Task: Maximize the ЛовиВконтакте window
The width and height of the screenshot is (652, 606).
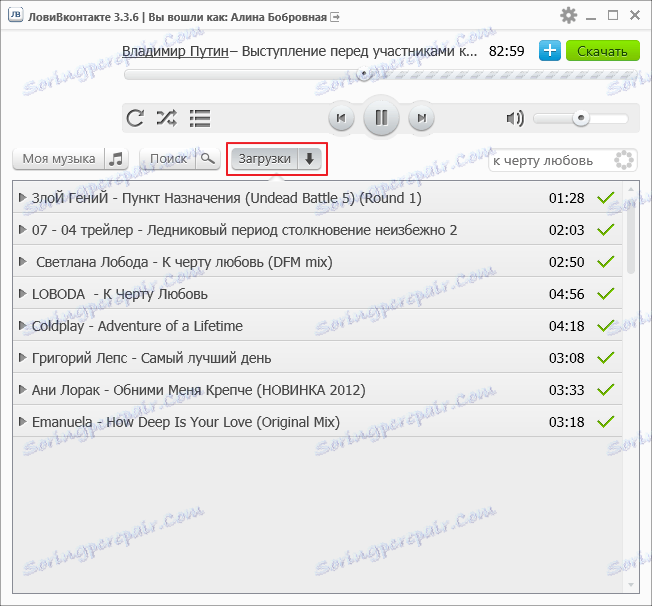Action: click(x=613, y=16)
